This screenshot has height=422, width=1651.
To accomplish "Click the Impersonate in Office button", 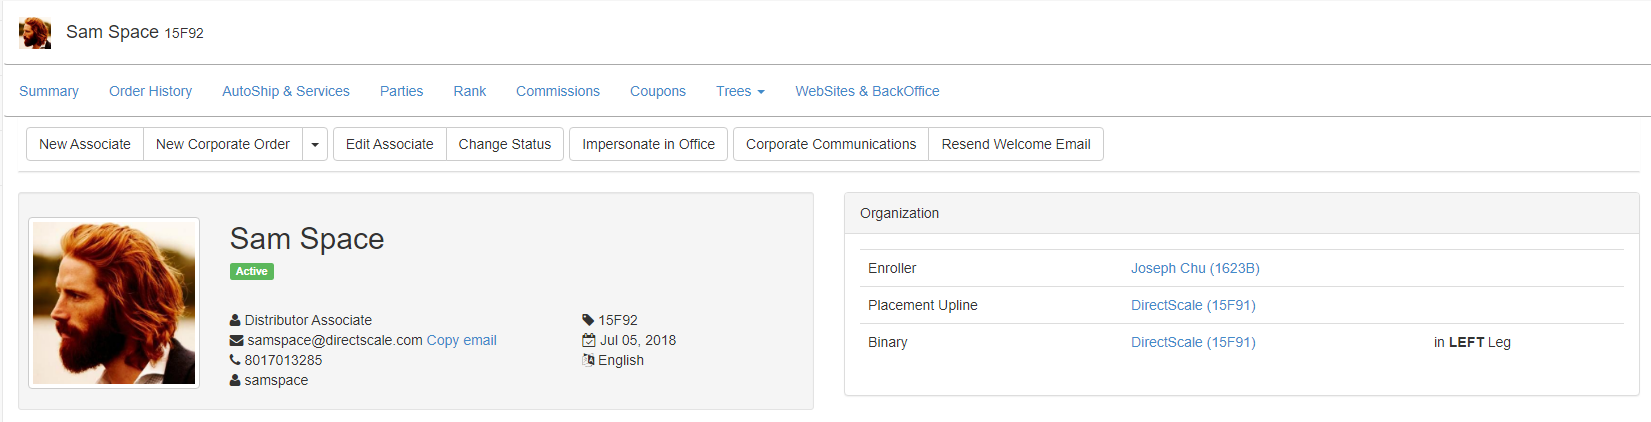I will [648, 145].
